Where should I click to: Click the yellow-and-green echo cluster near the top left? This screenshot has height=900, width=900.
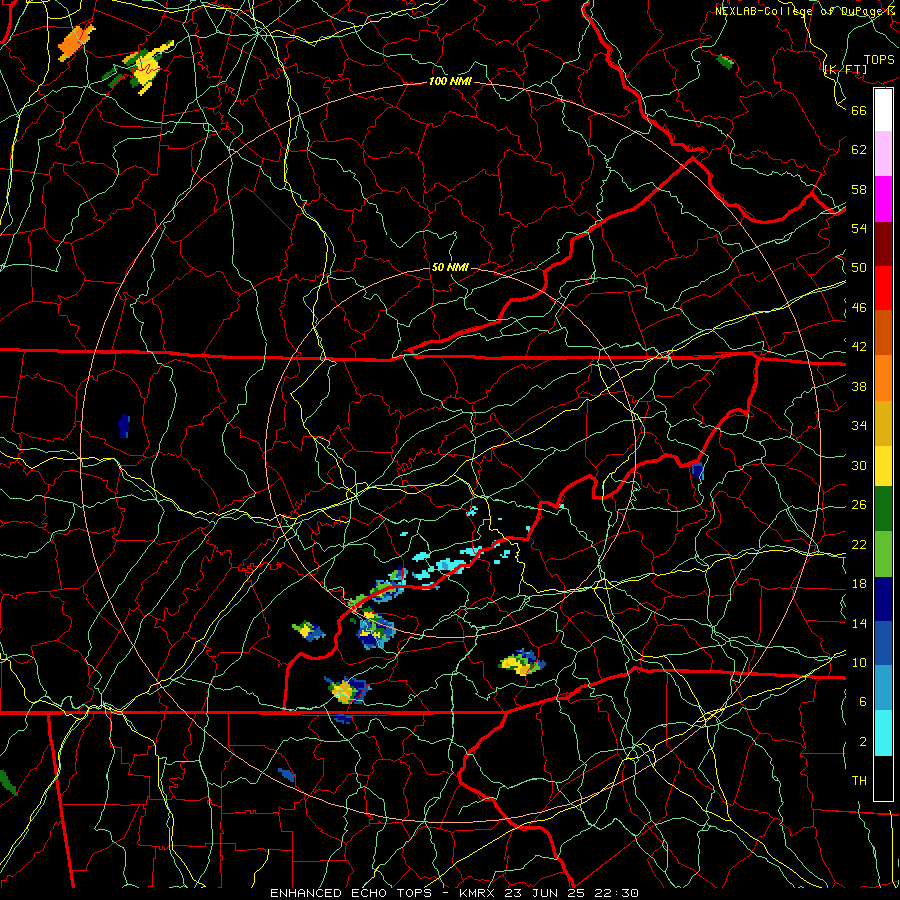pyautogui.click(x=141, y=68)
